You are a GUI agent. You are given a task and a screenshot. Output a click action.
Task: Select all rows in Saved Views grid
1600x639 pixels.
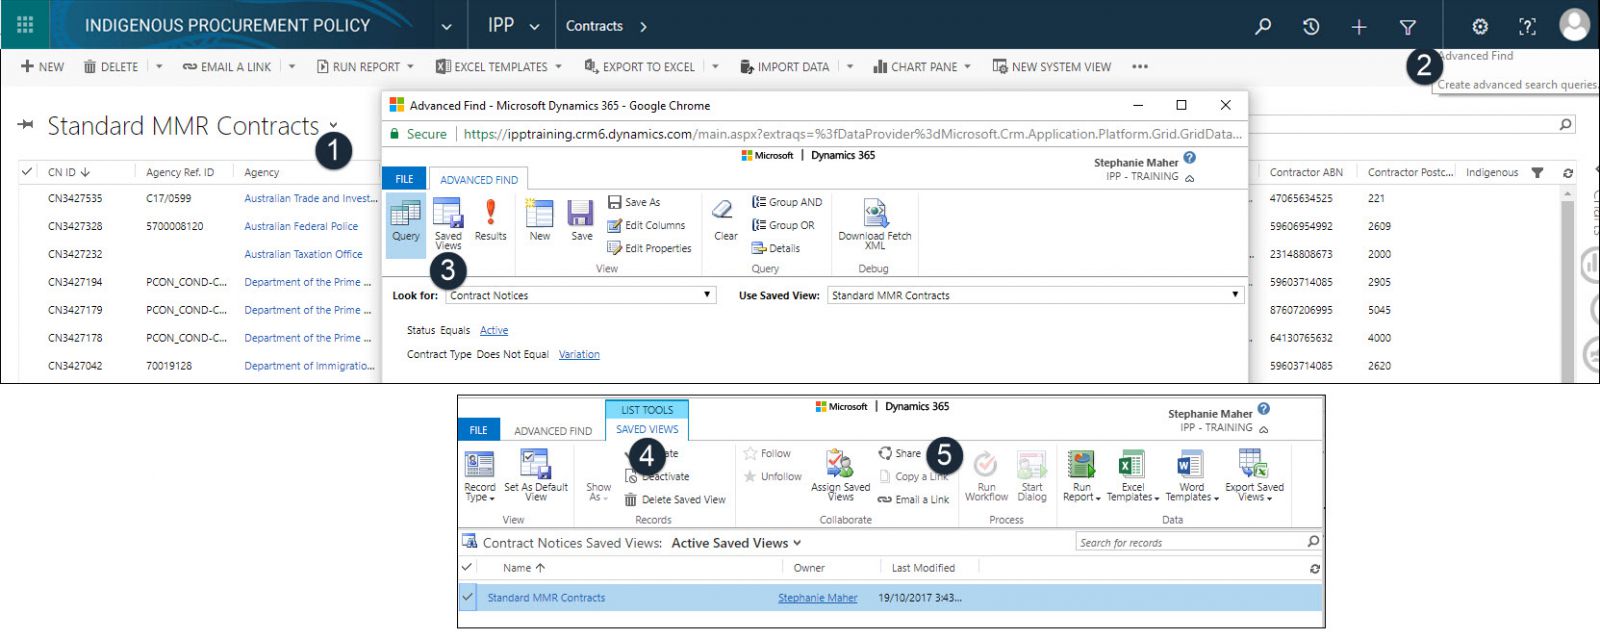pos(466,567)
